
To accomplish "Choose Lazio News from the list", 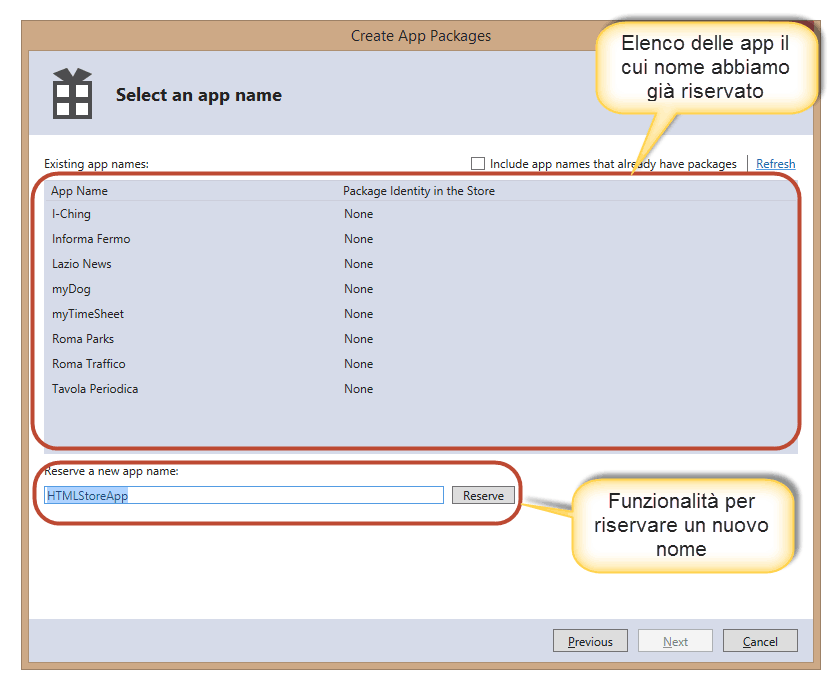I will [x=82, y=264].
